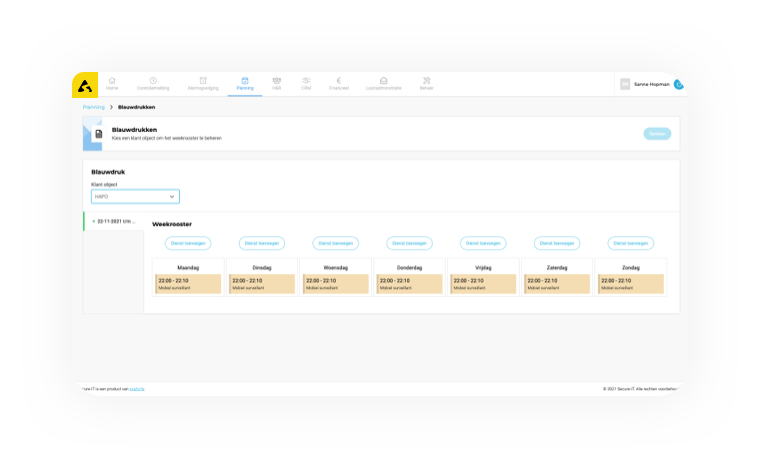Click the blue notification badge beside the username

click(679, 85)
